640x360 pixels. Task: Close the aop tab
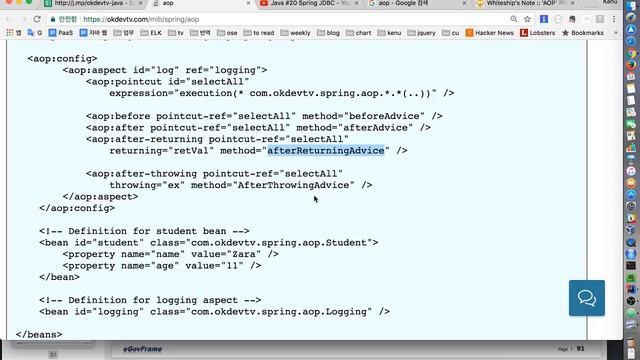click(249, 3)
